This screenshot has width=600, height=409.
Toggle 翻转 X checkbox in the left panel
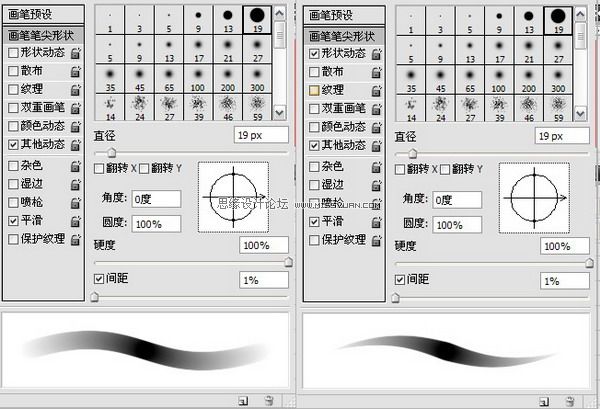[99, 168]
